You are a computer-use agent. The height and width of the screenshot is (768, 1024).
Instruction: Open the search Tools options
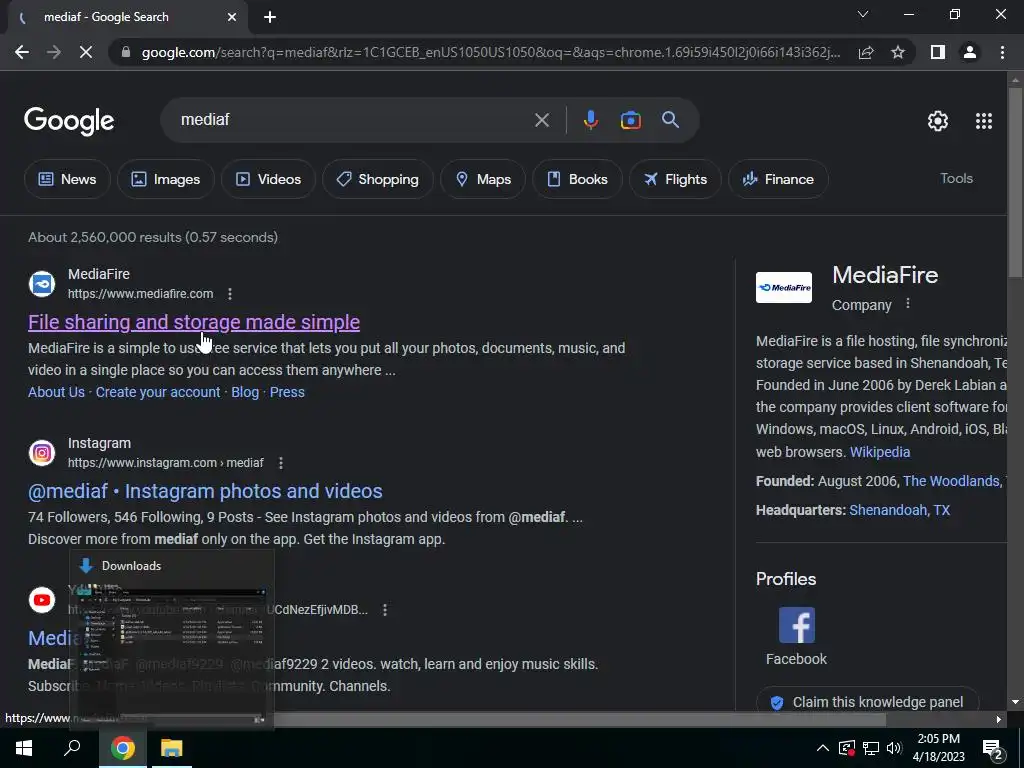pos(956,178)
